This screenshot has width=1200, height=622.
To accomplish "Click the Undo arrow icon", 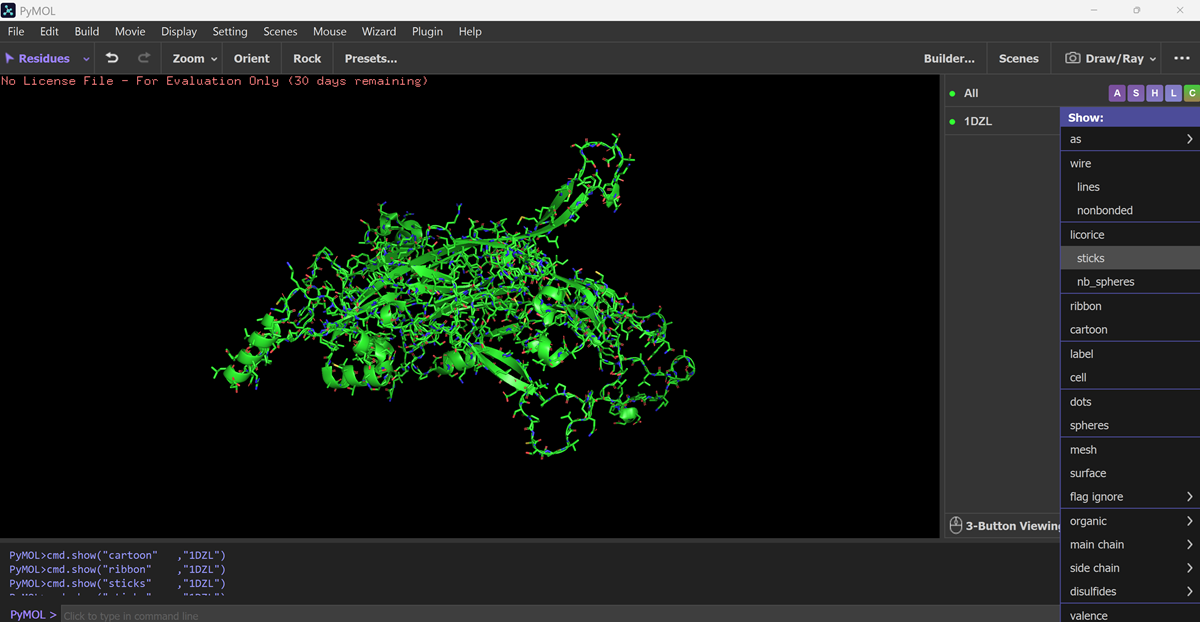I will pyautogui.click(x=112, y=58).
